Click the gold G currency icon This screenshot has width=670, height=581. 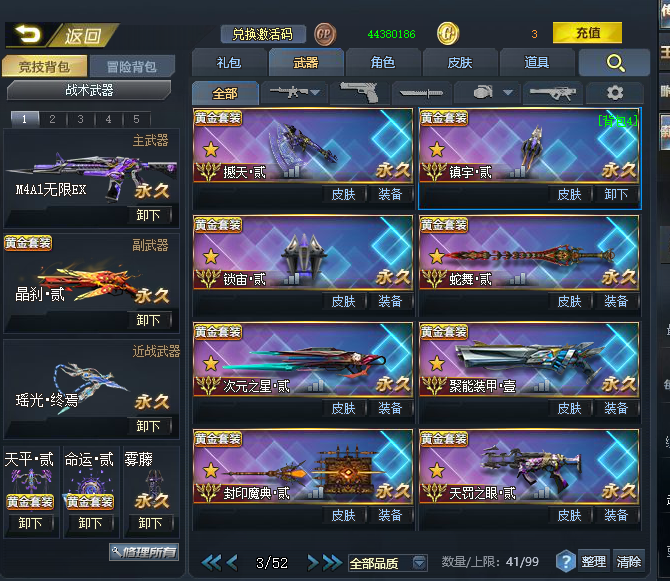tap(448, 33)
